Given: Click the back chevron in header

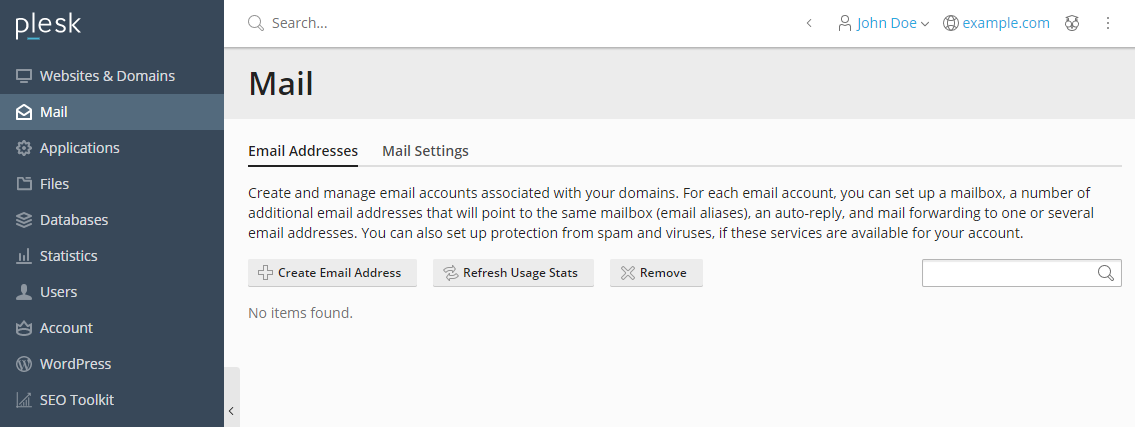Looking at the screenshot, I should (809, 23).
